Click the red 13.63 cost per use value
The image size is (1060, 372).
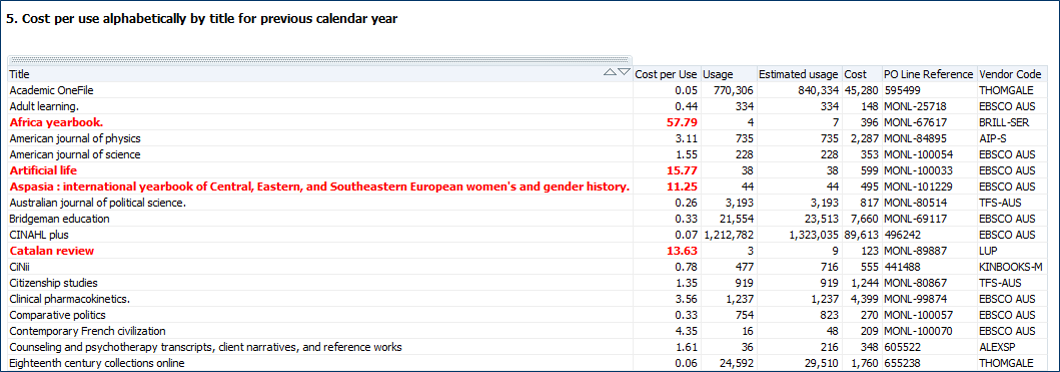pos(681,251)
